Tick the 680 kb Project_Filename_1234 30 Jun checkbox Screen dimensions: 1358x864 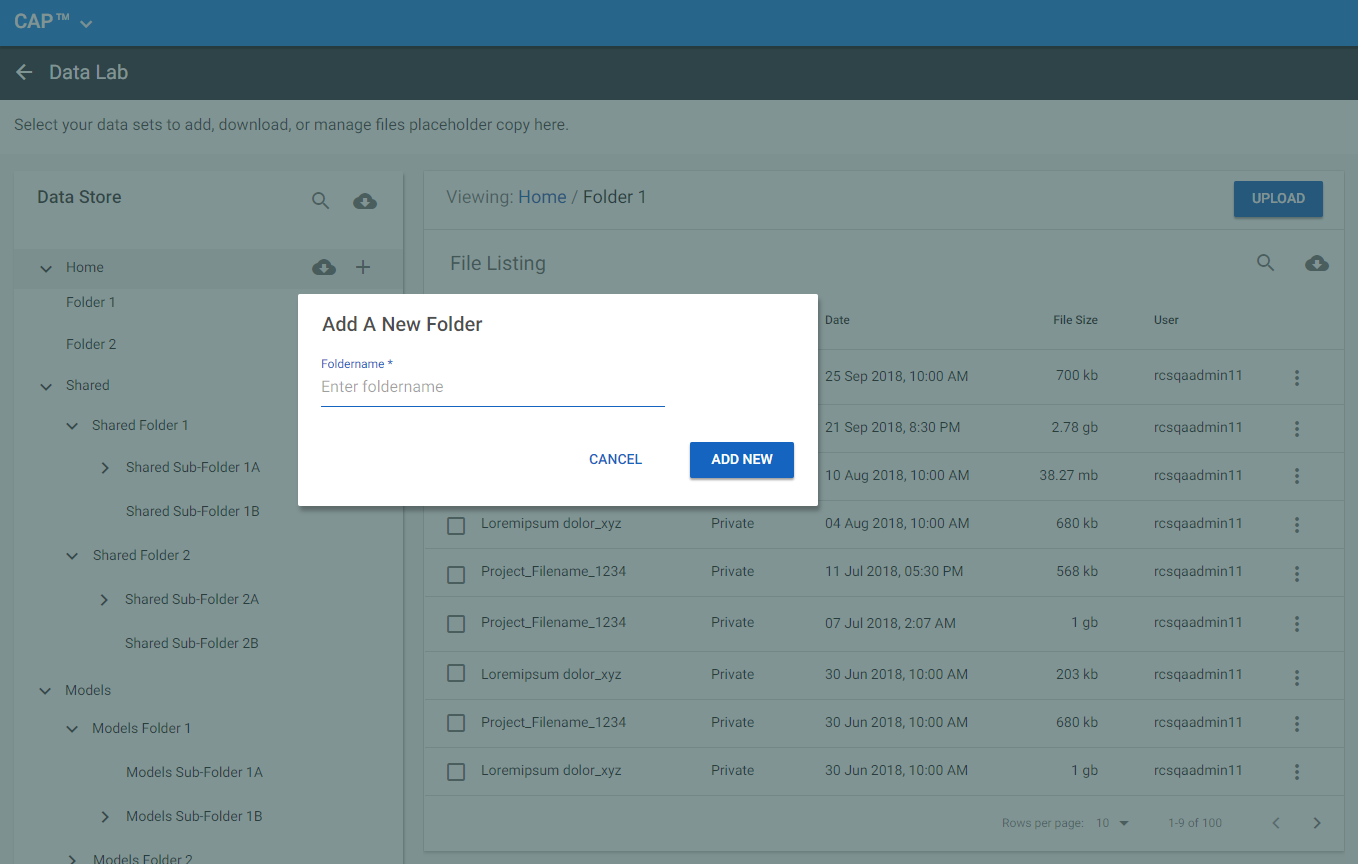(456, 722)
